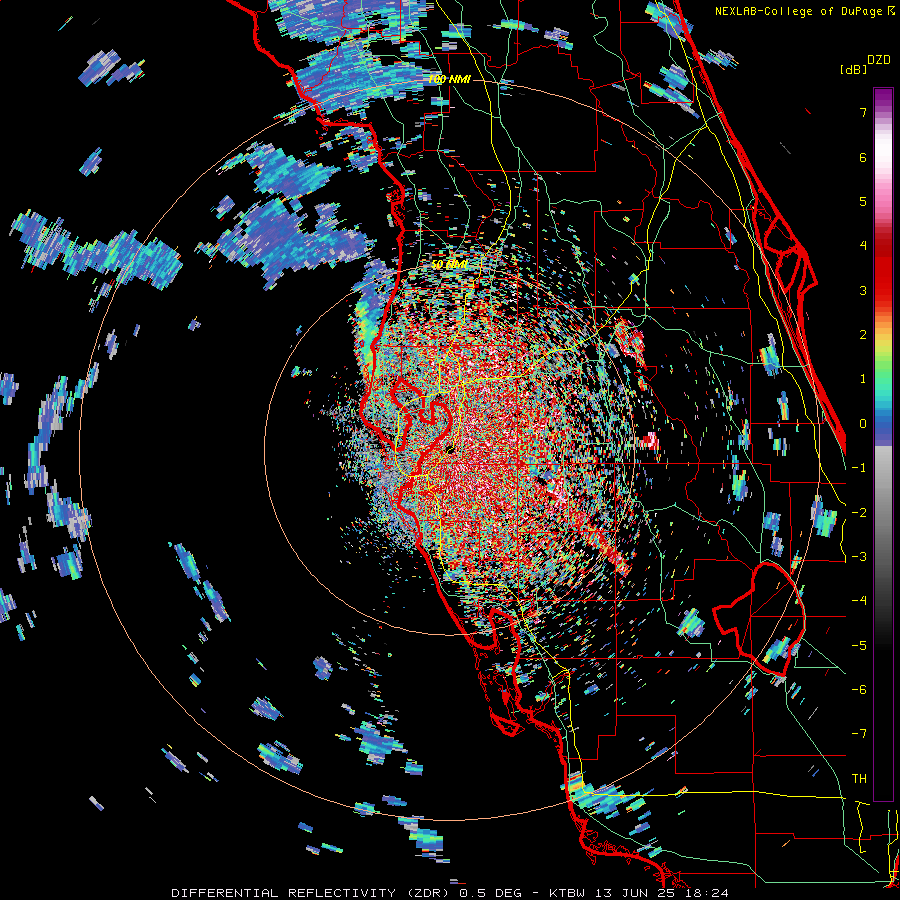This screenshot has width=900, height=900.
Task: Click the 4 value on the scale
Action: click(x=863, y=246)
